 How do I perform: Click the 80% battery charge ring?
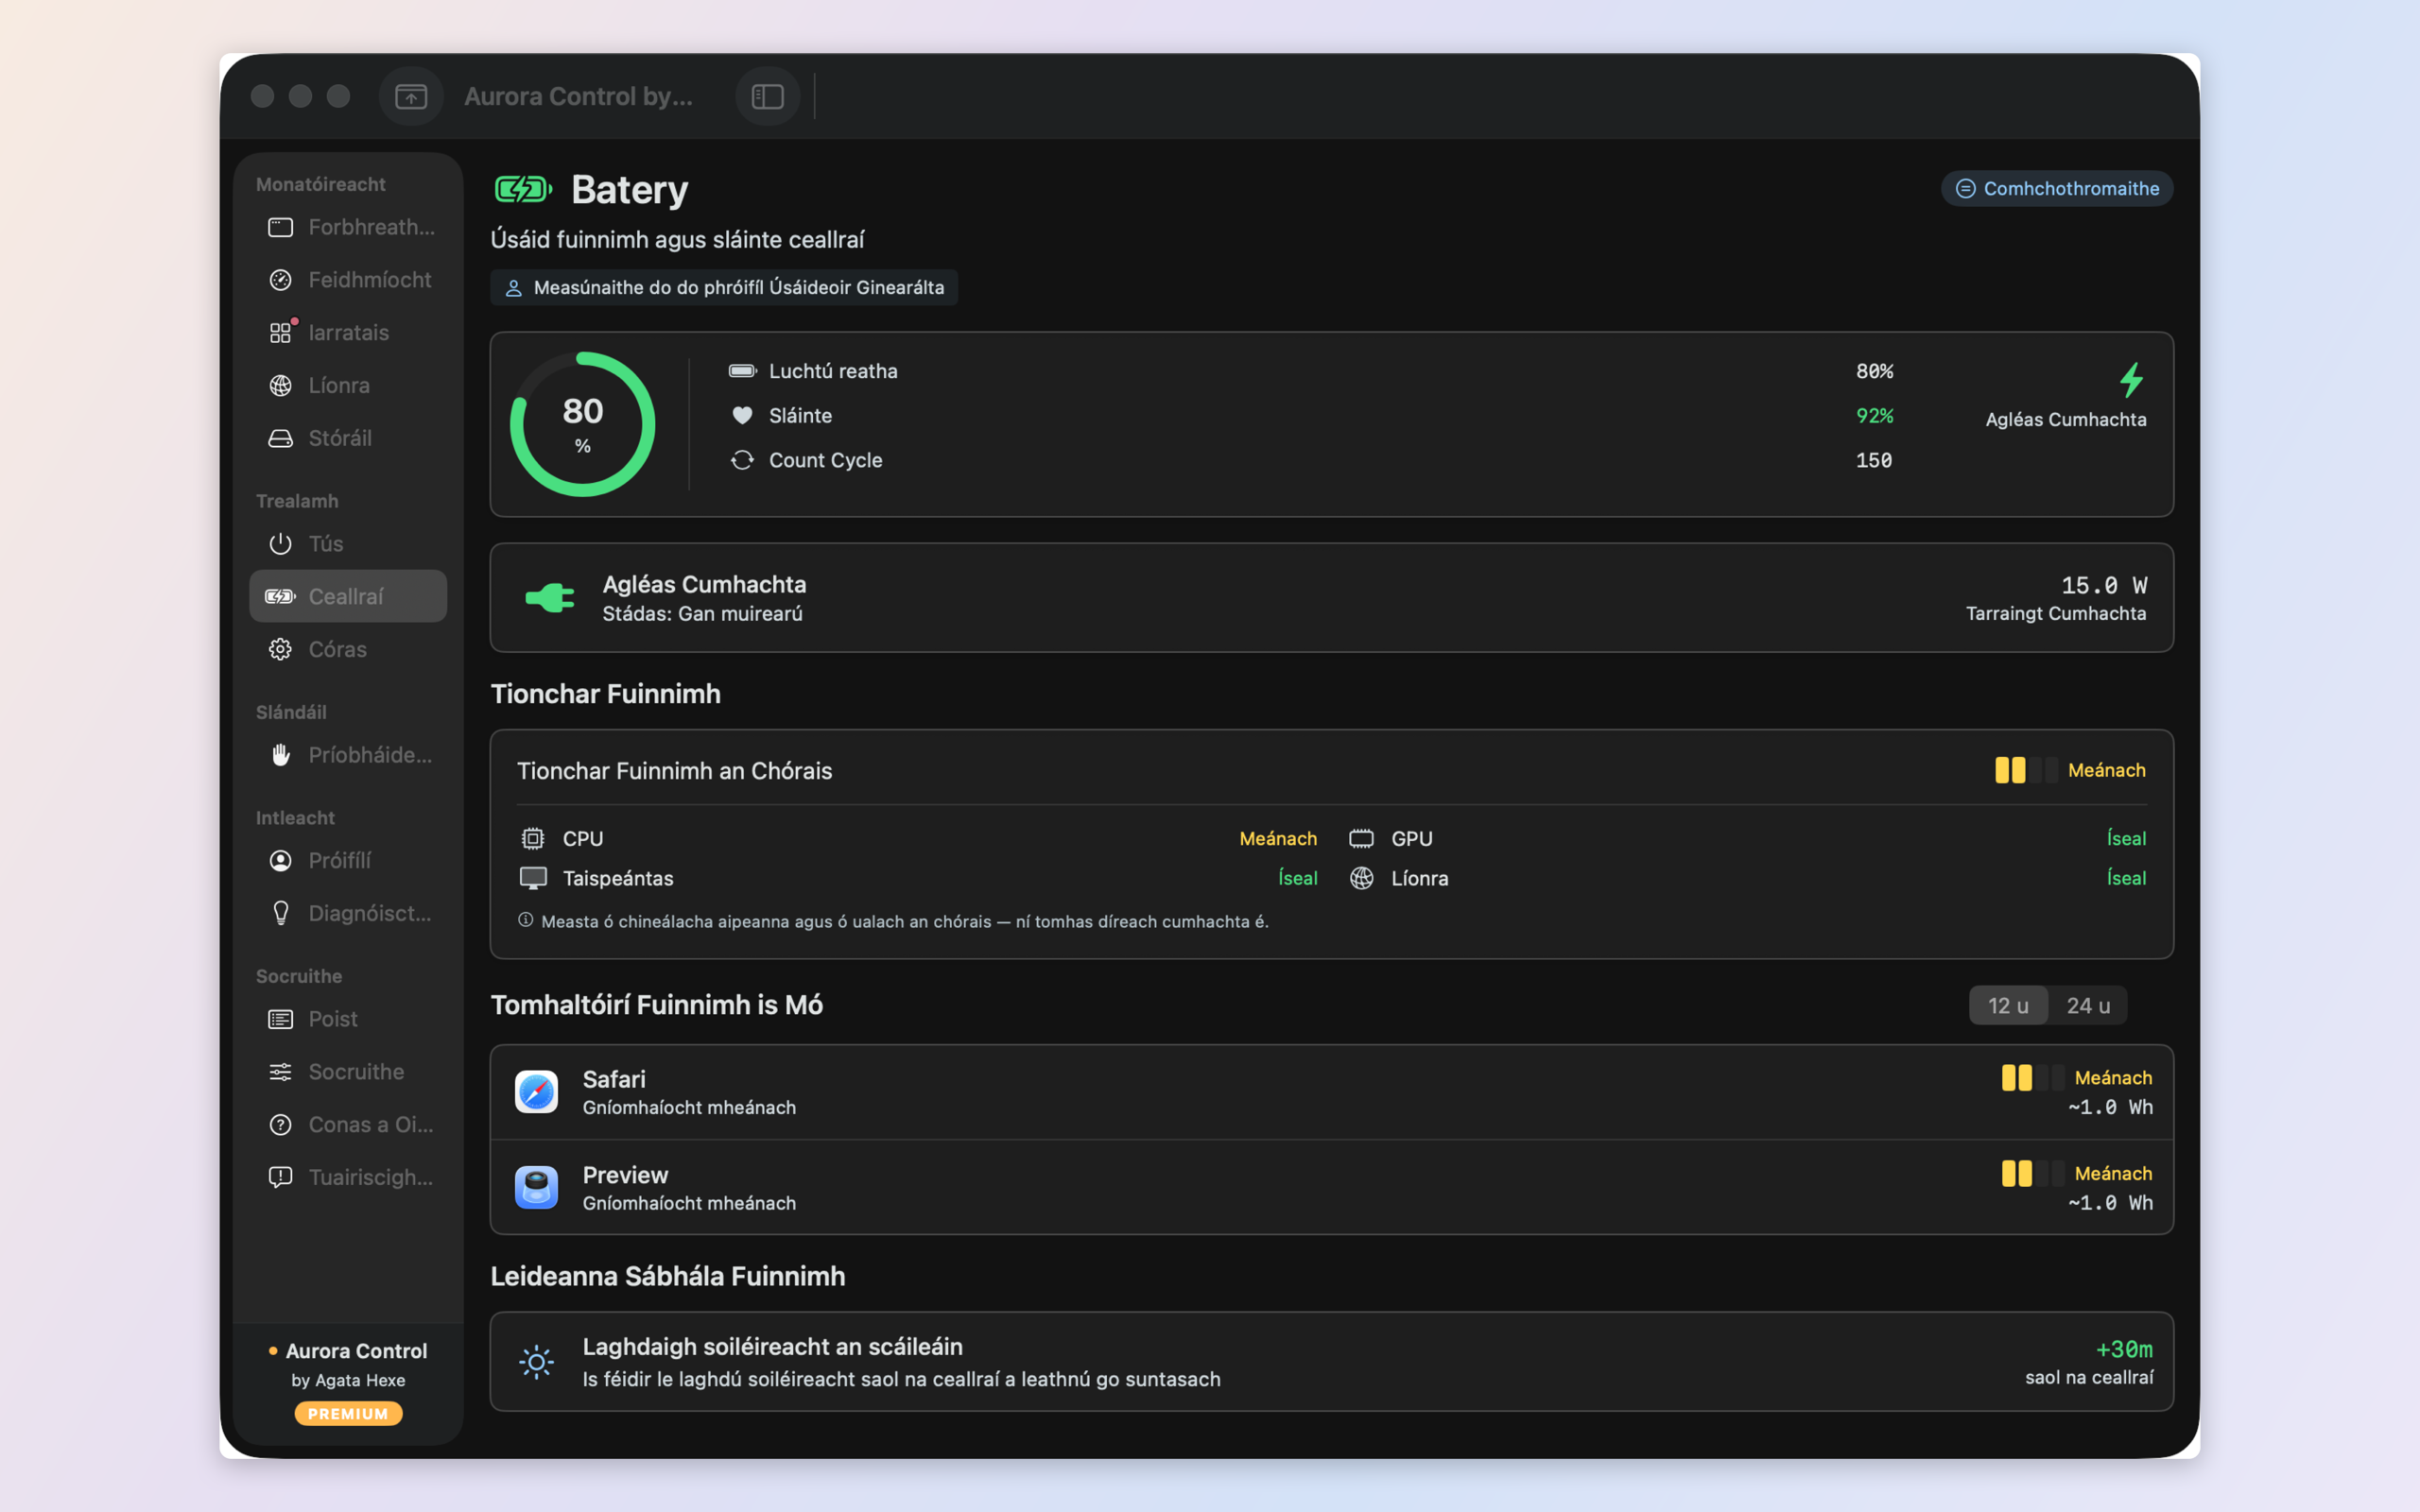click(583, 424)
